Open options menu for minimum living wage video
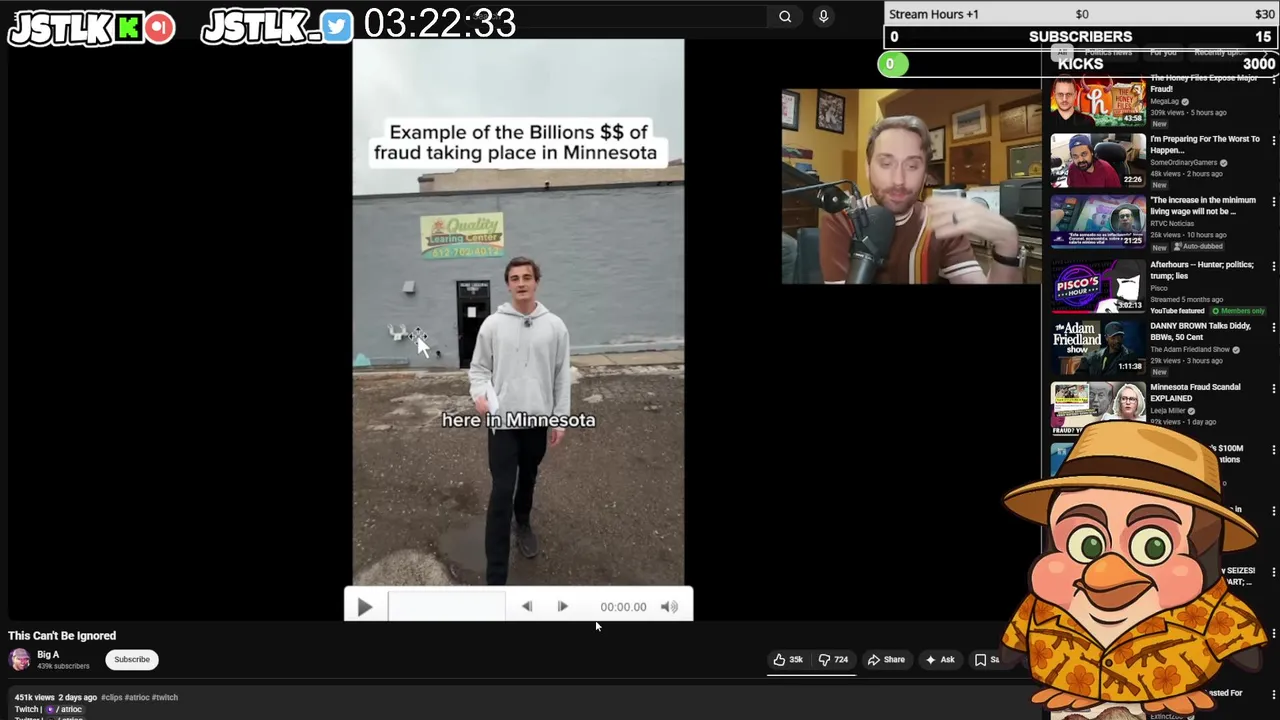Image resolution: width=1280 pixels, height=720 pixels. pos(1273,202)
